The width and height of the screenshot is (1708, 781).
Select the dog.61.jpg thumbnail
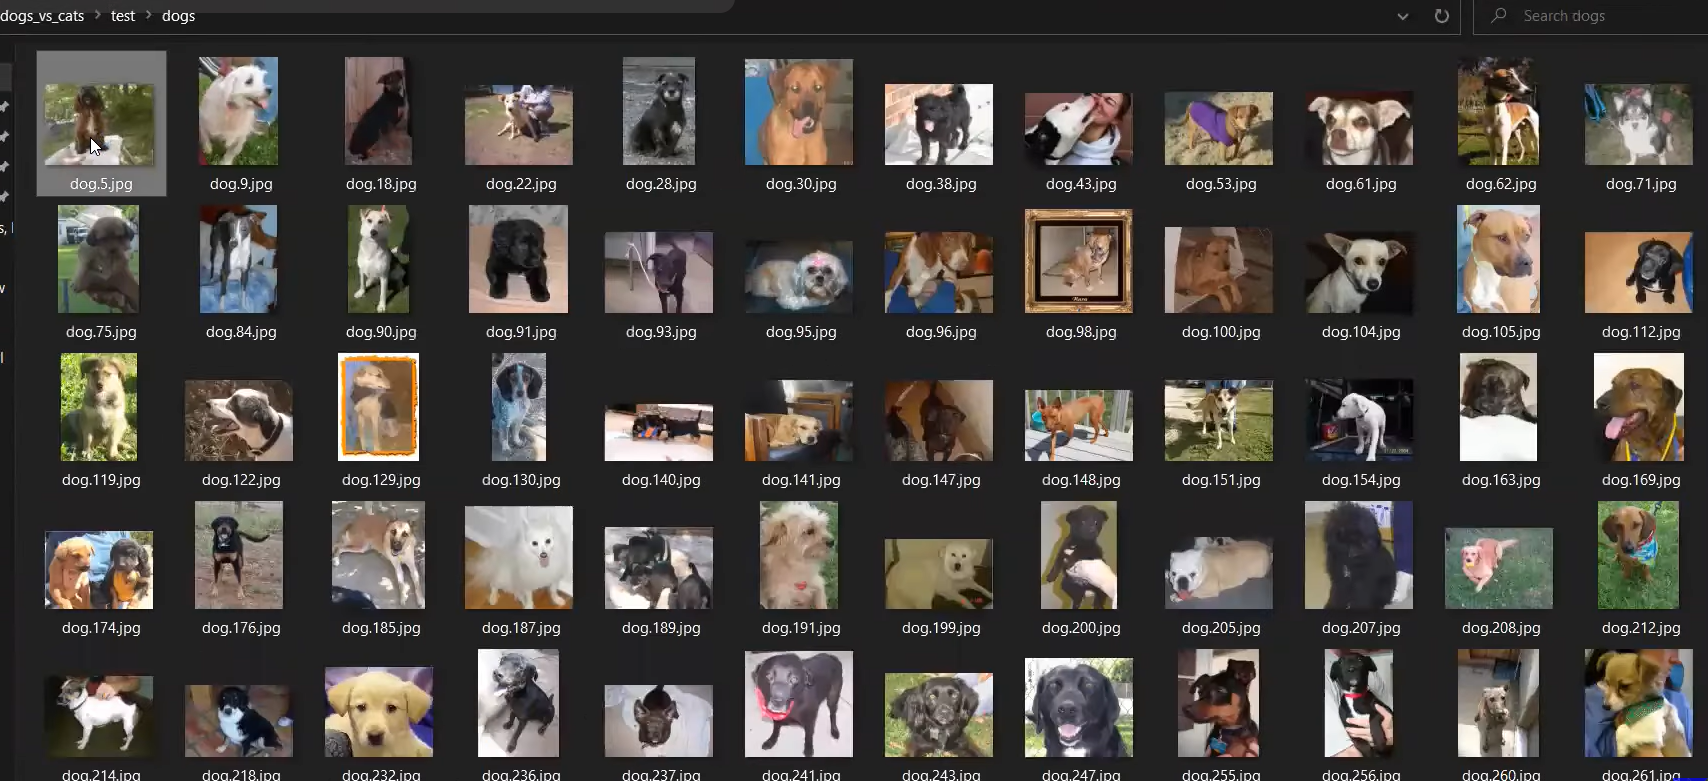1359,129
